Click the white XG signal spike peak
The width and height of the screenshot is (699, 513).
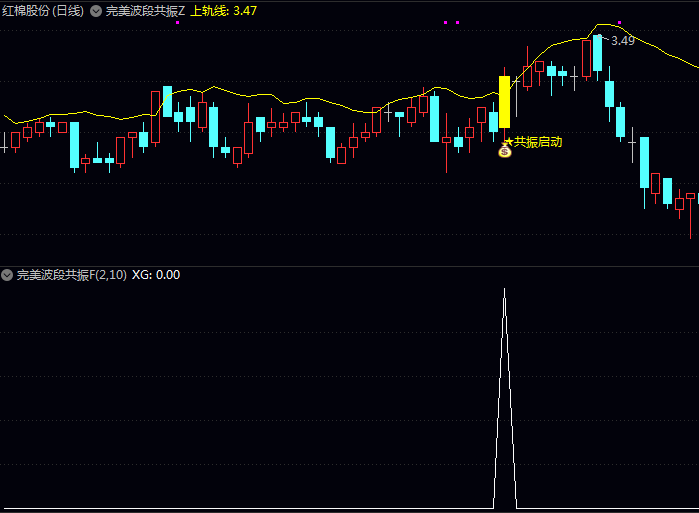tap(505, 290)
